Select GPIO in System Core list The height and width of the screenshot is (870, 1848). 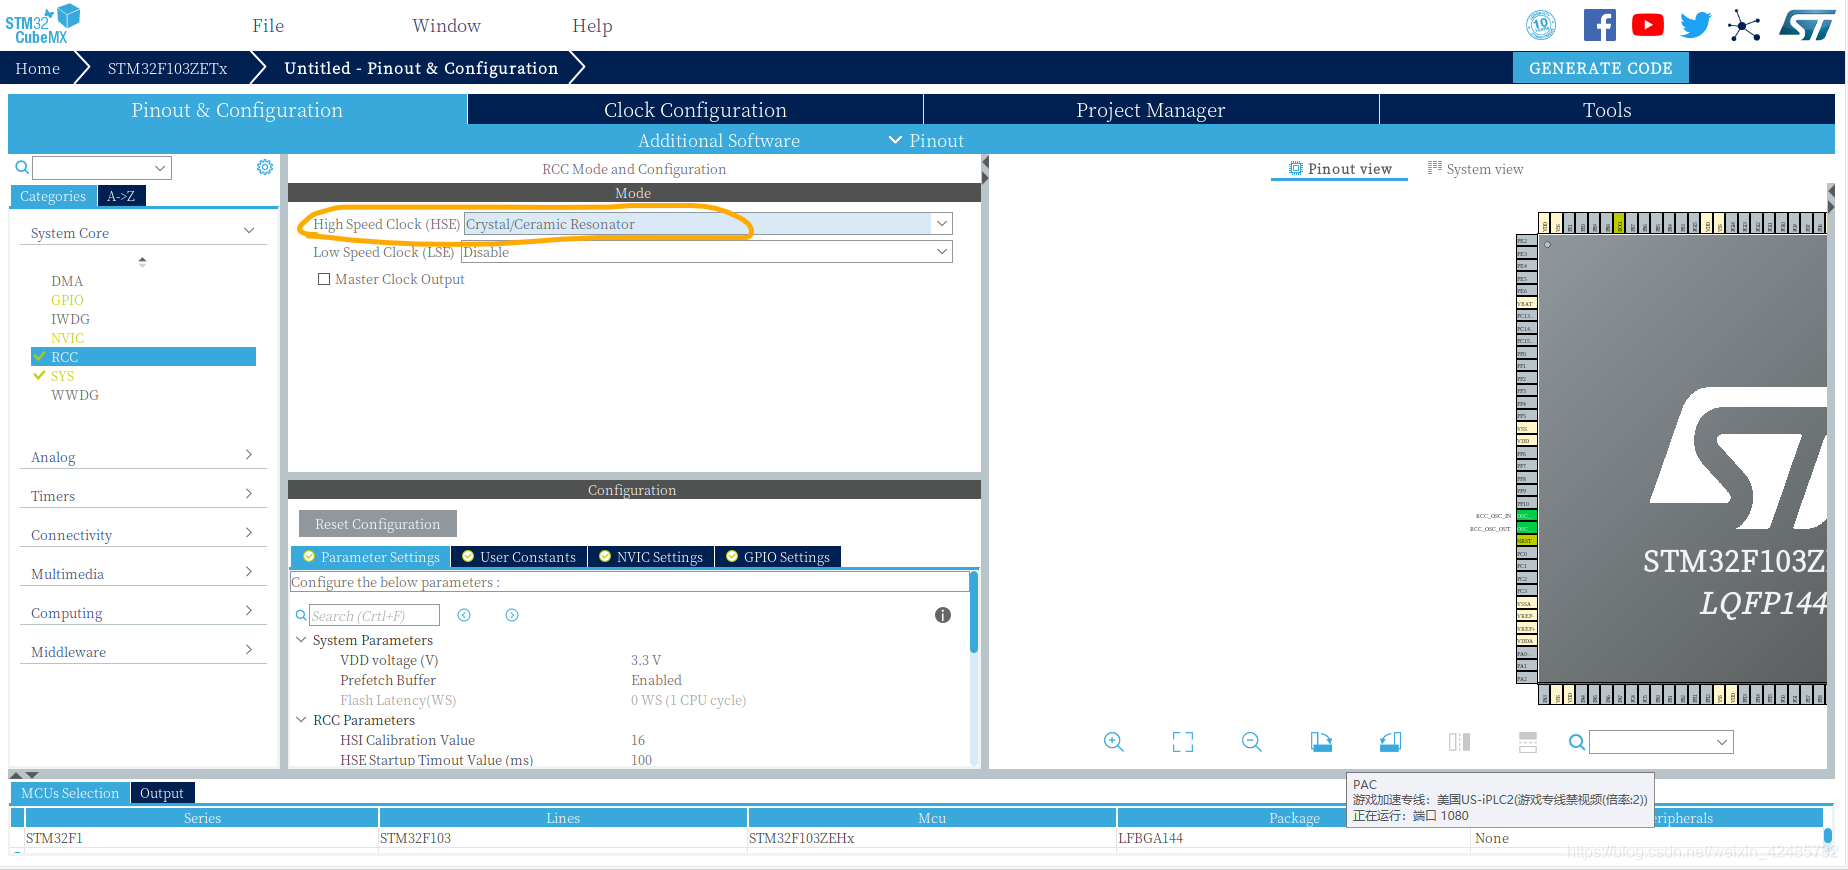point(67,300)
